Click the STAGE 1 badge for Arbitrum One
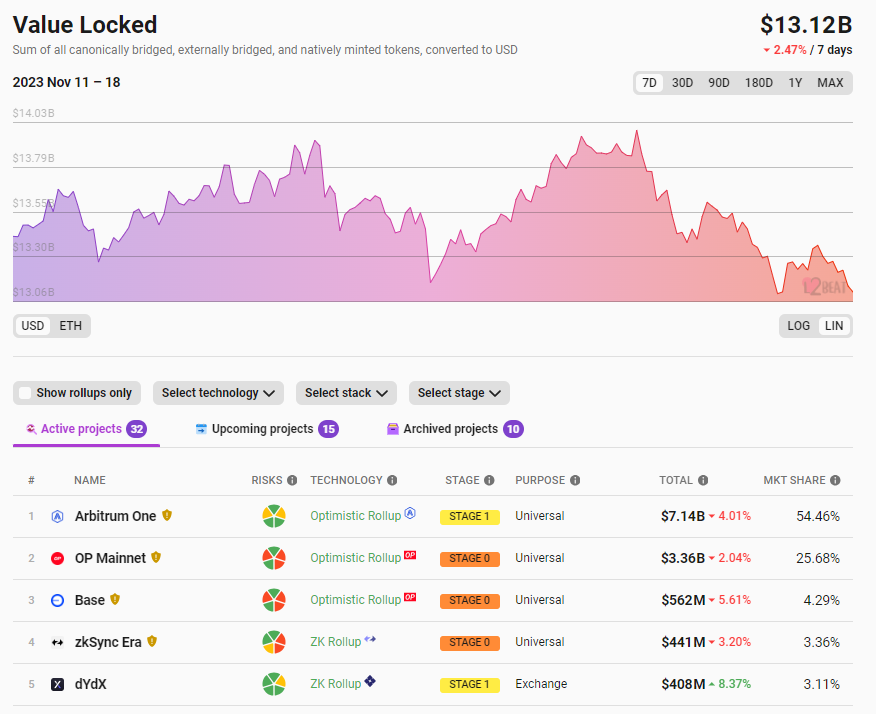Image resolution: width=876 pixels, height=714 pixels. 469,517
